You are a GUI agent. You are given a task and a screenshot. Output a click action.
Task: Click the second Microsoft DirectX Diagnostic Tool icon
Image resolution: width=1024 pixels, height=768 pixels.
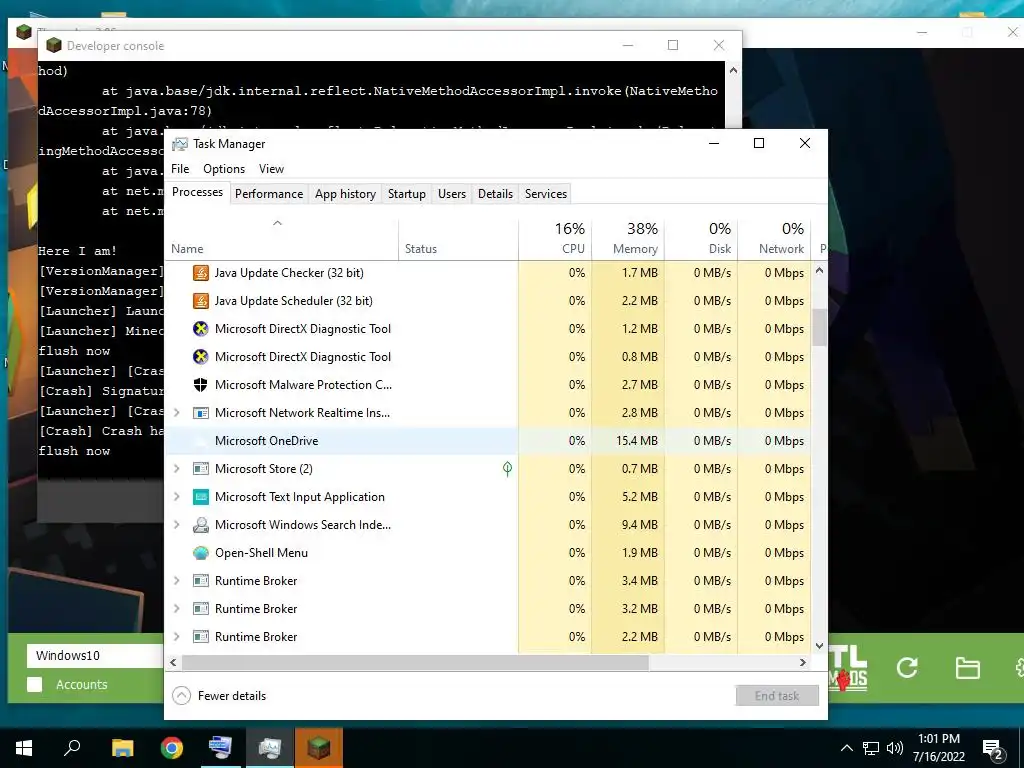coord(200,357)
